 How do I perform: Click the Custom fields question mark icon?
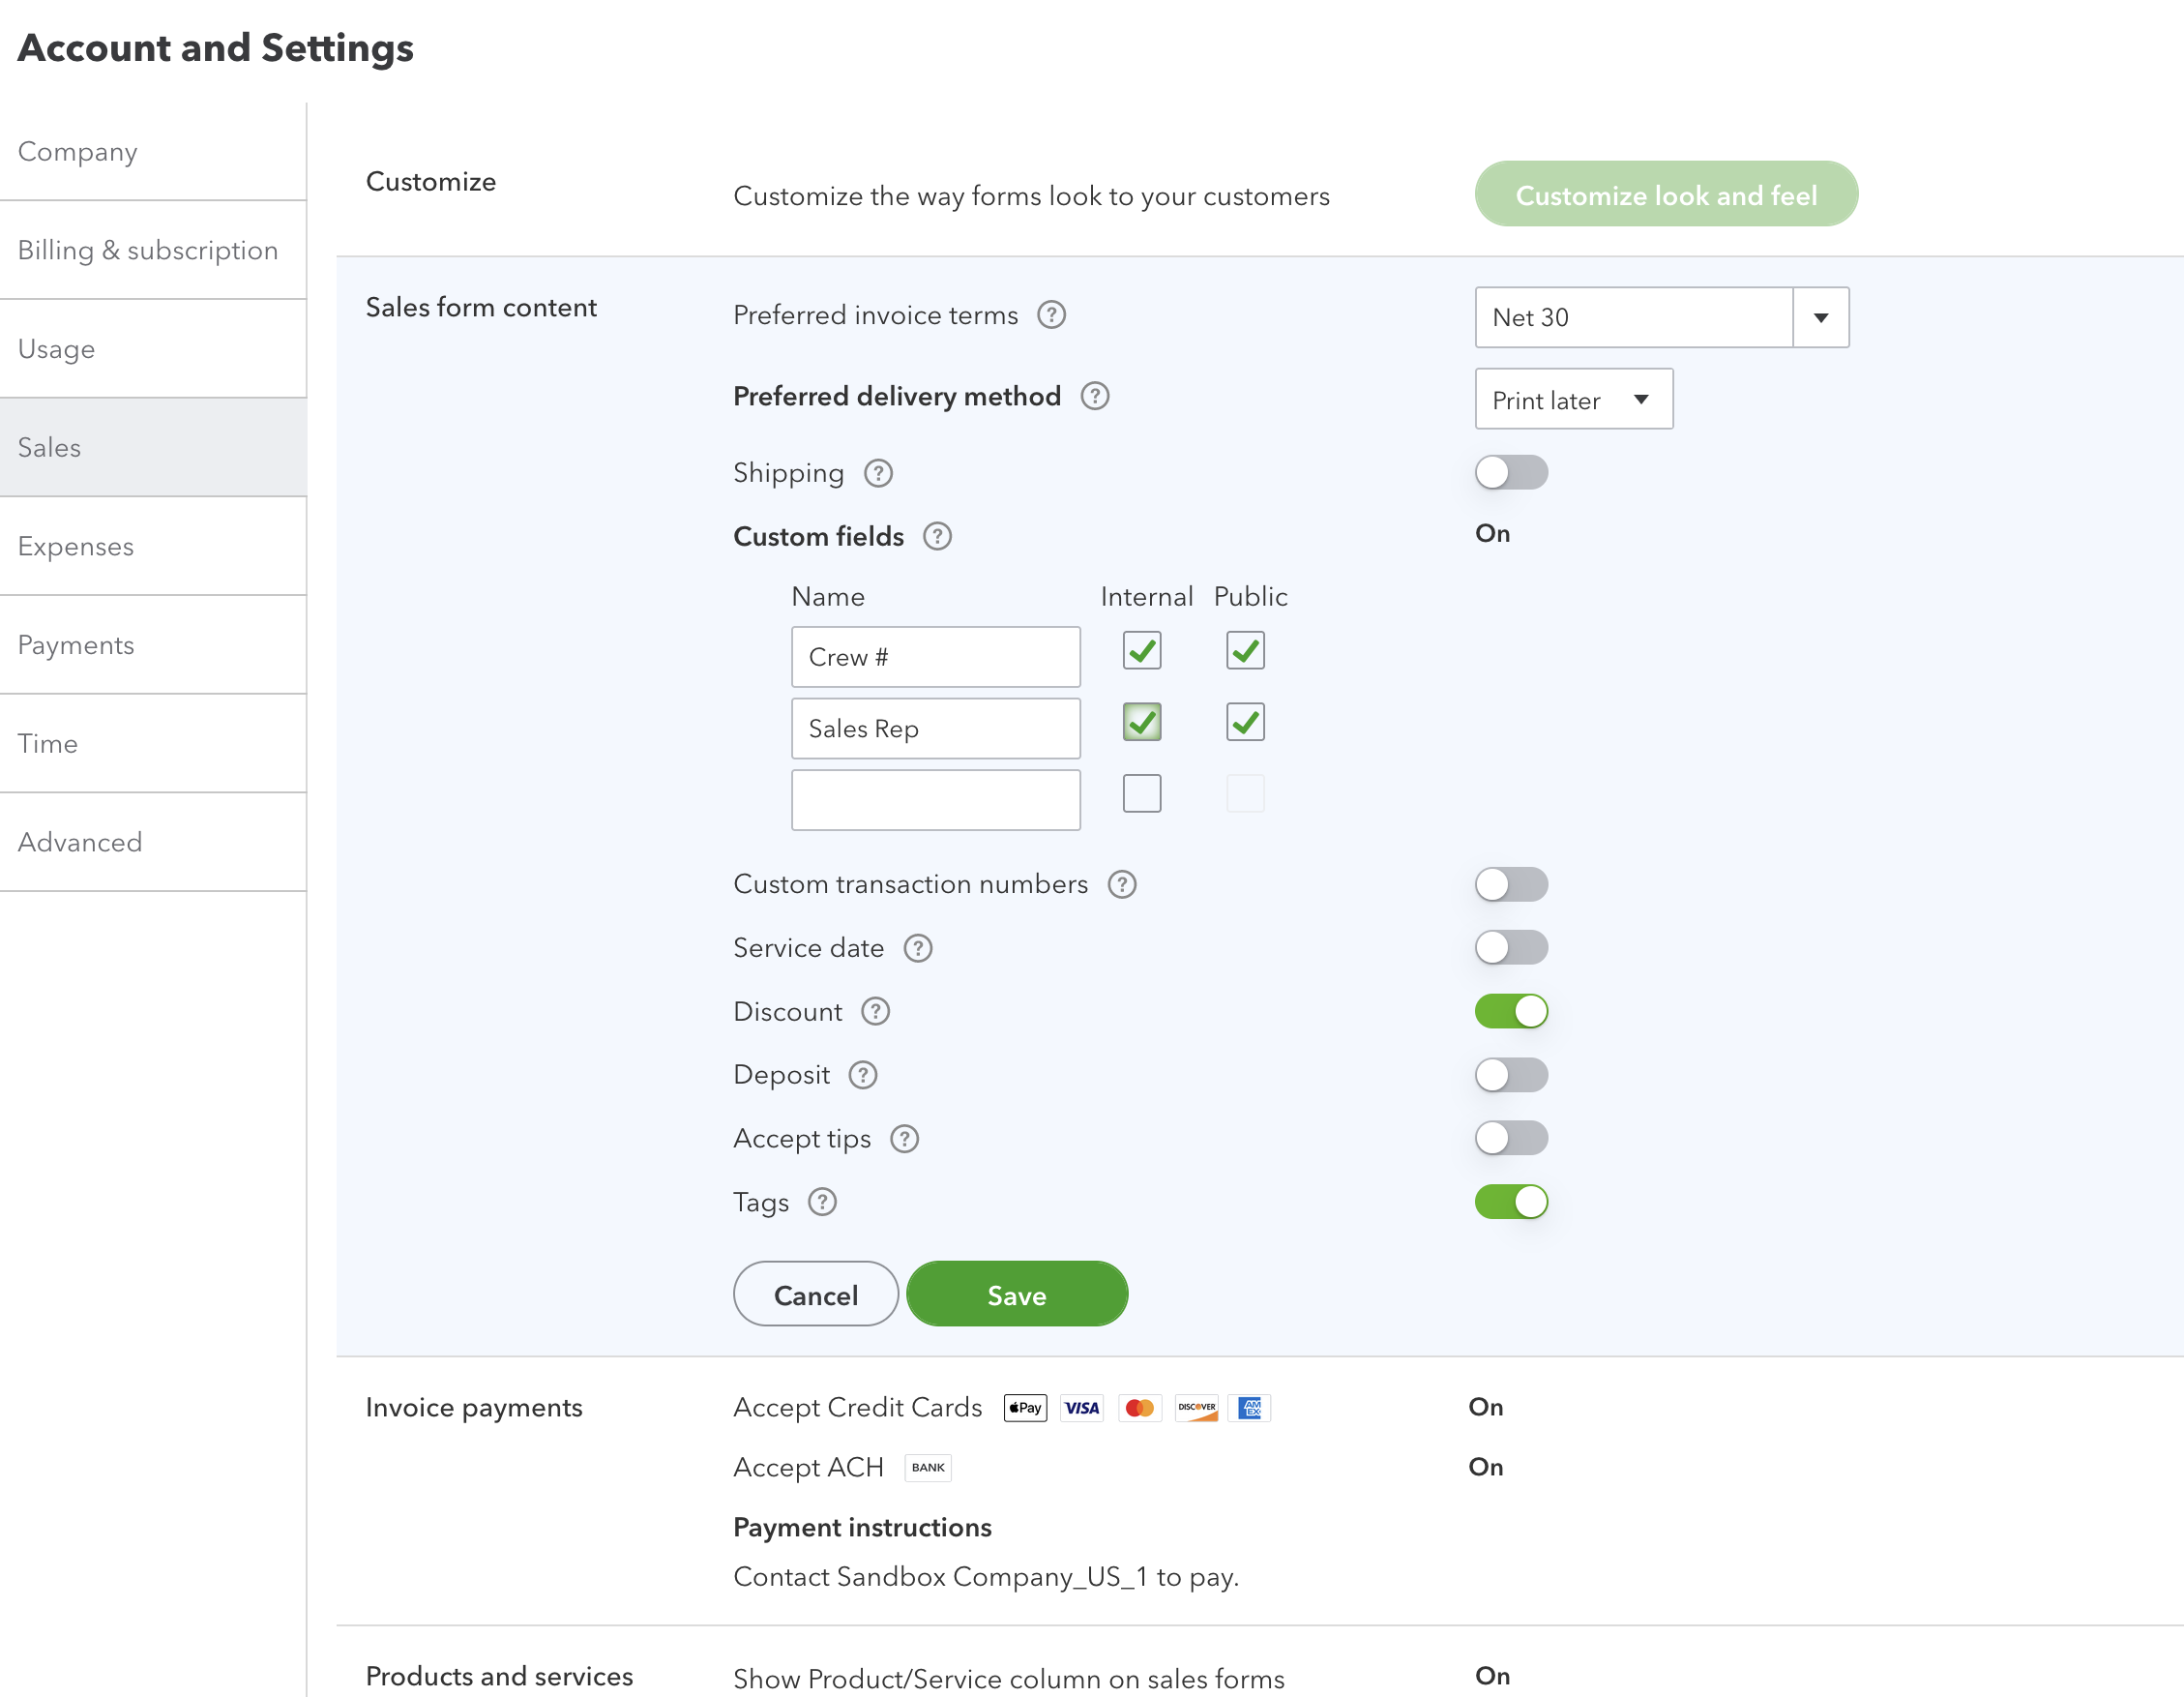tap(937, 537)
